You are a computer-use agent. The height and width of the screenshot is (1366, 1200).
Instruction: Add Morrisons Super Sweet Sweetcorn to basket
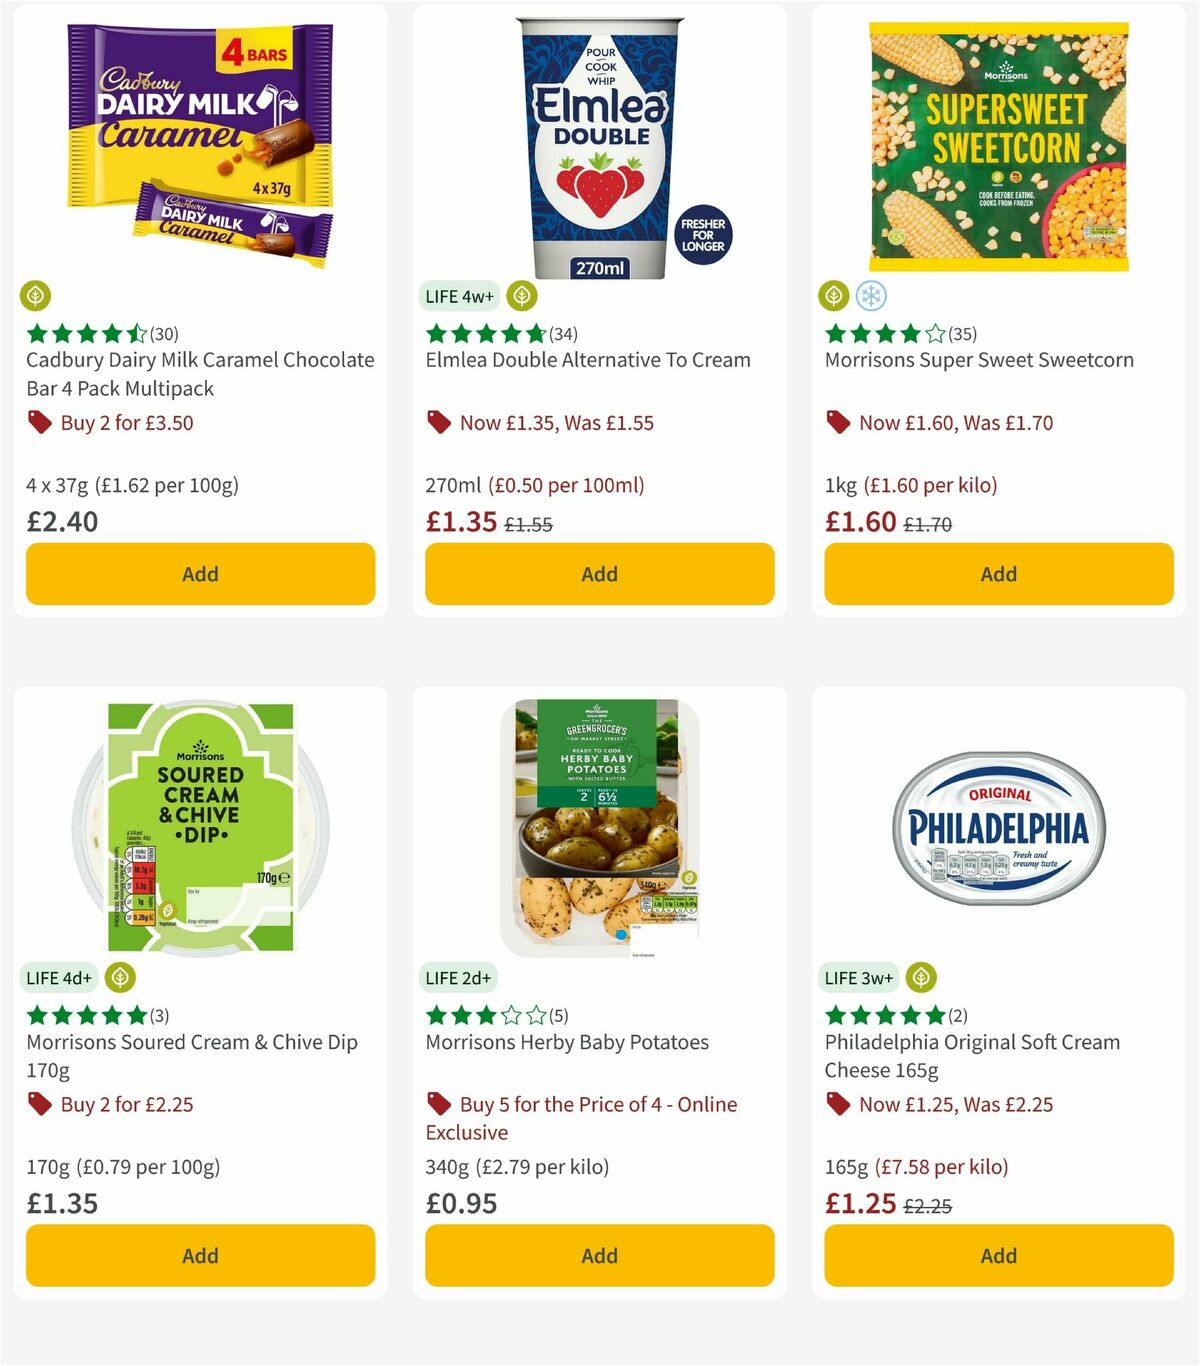coord(997,574)
